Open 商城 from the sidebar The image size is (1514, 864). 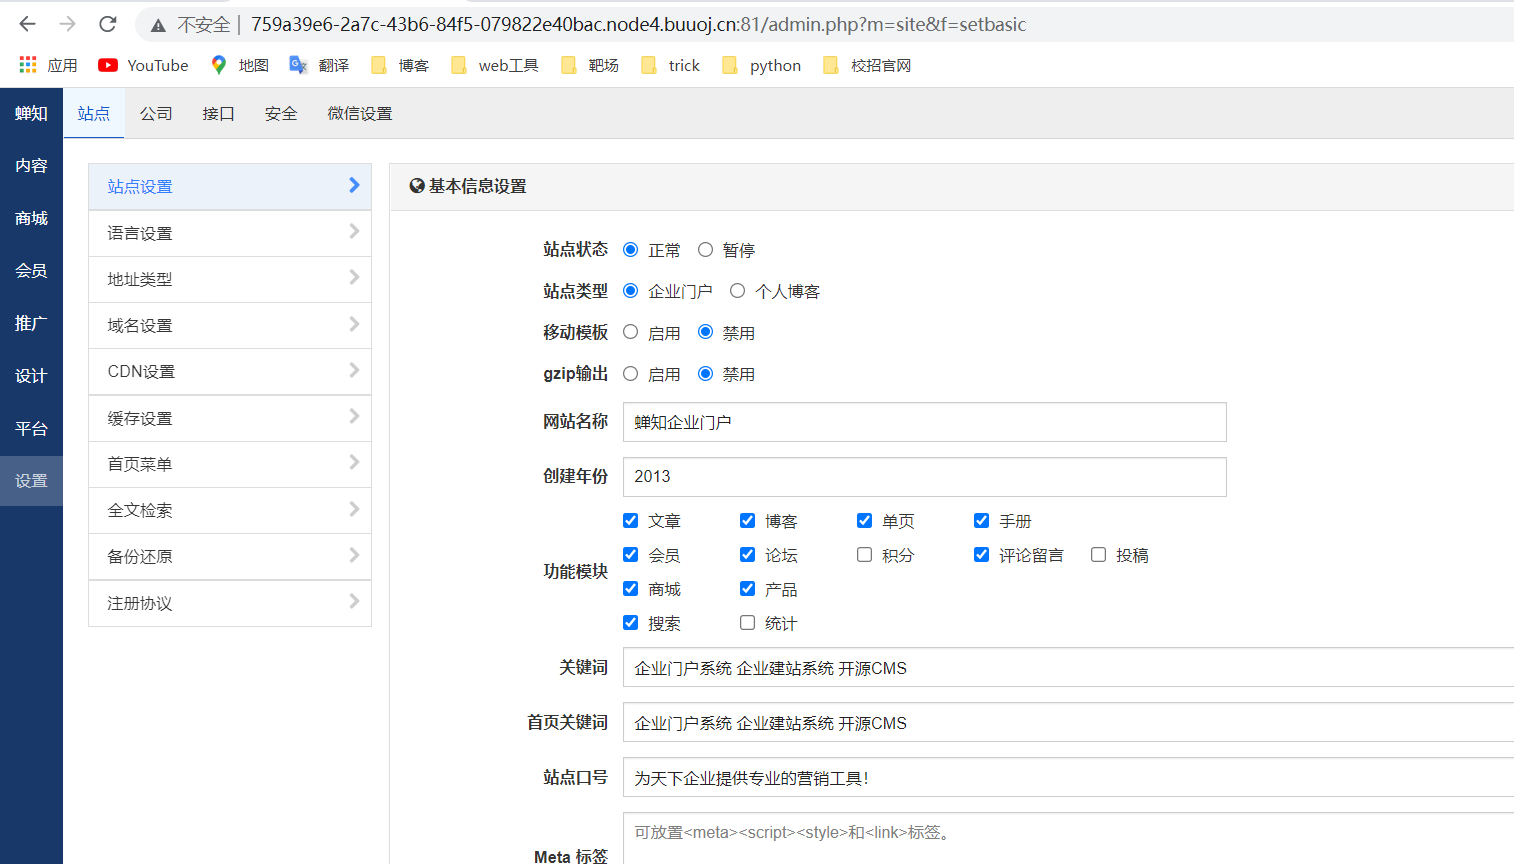[31, 217]
